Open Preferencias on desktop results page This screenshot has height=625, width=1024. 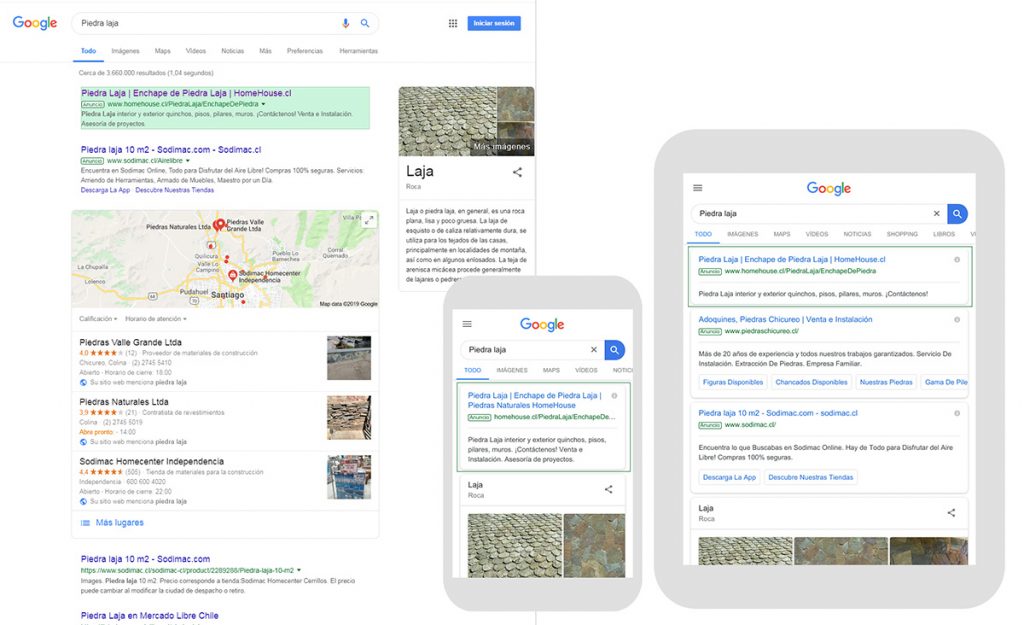pyautogui.click(x=305, y=51)
